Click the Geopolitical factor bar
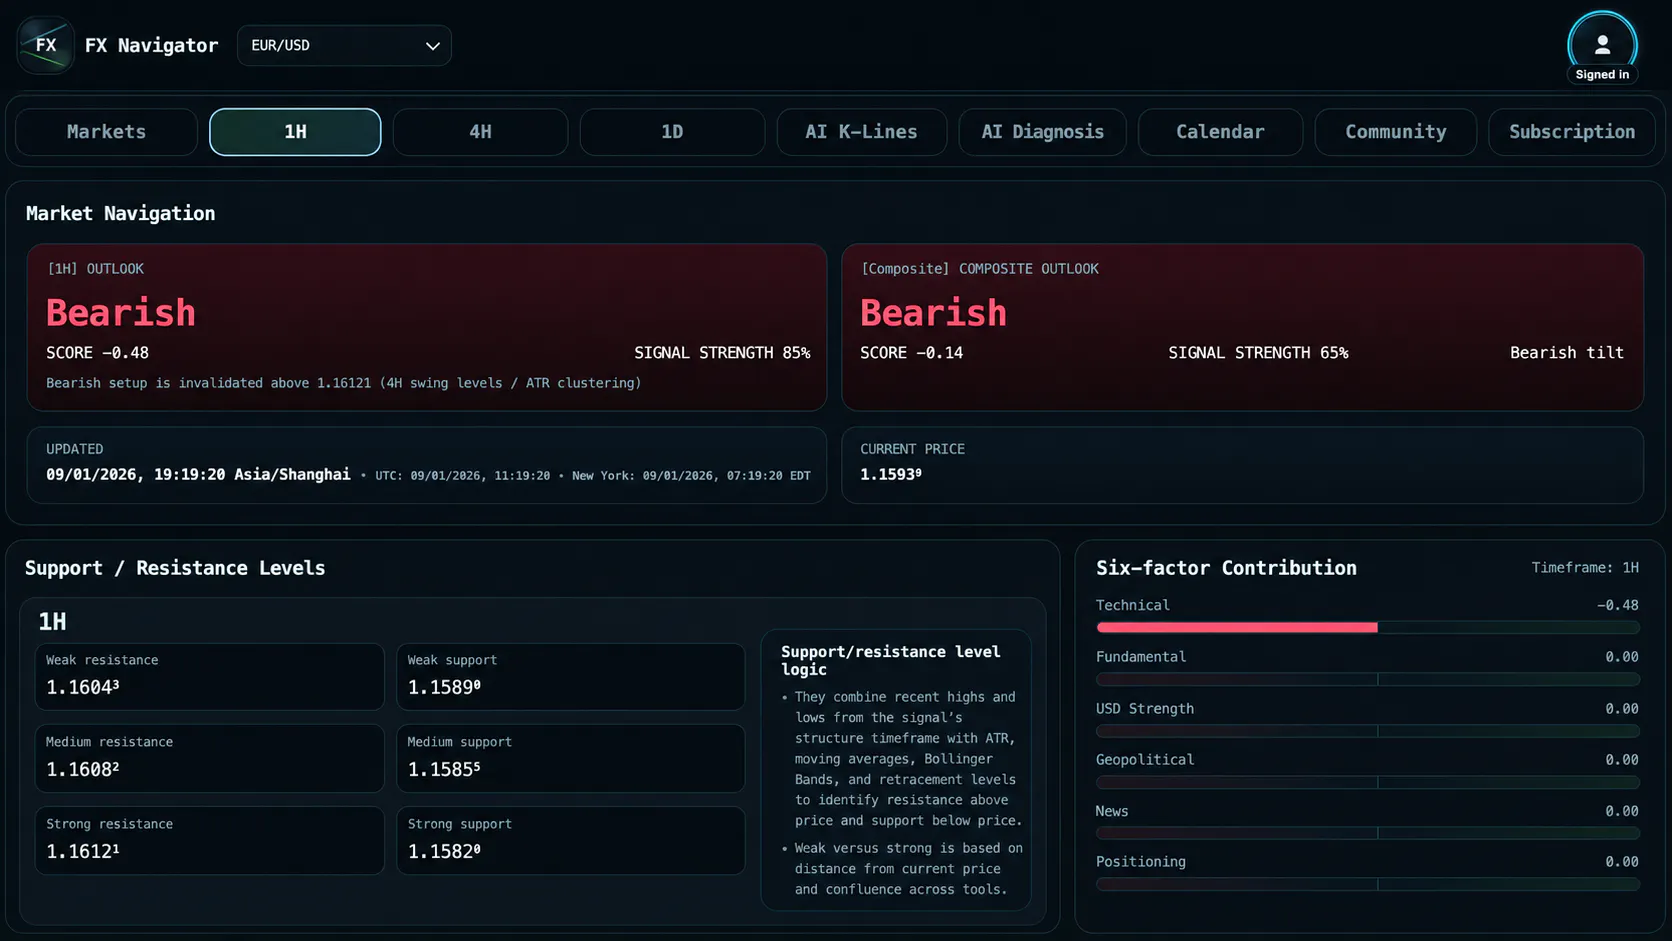 pyautogui.click(x=1367, y=782)
